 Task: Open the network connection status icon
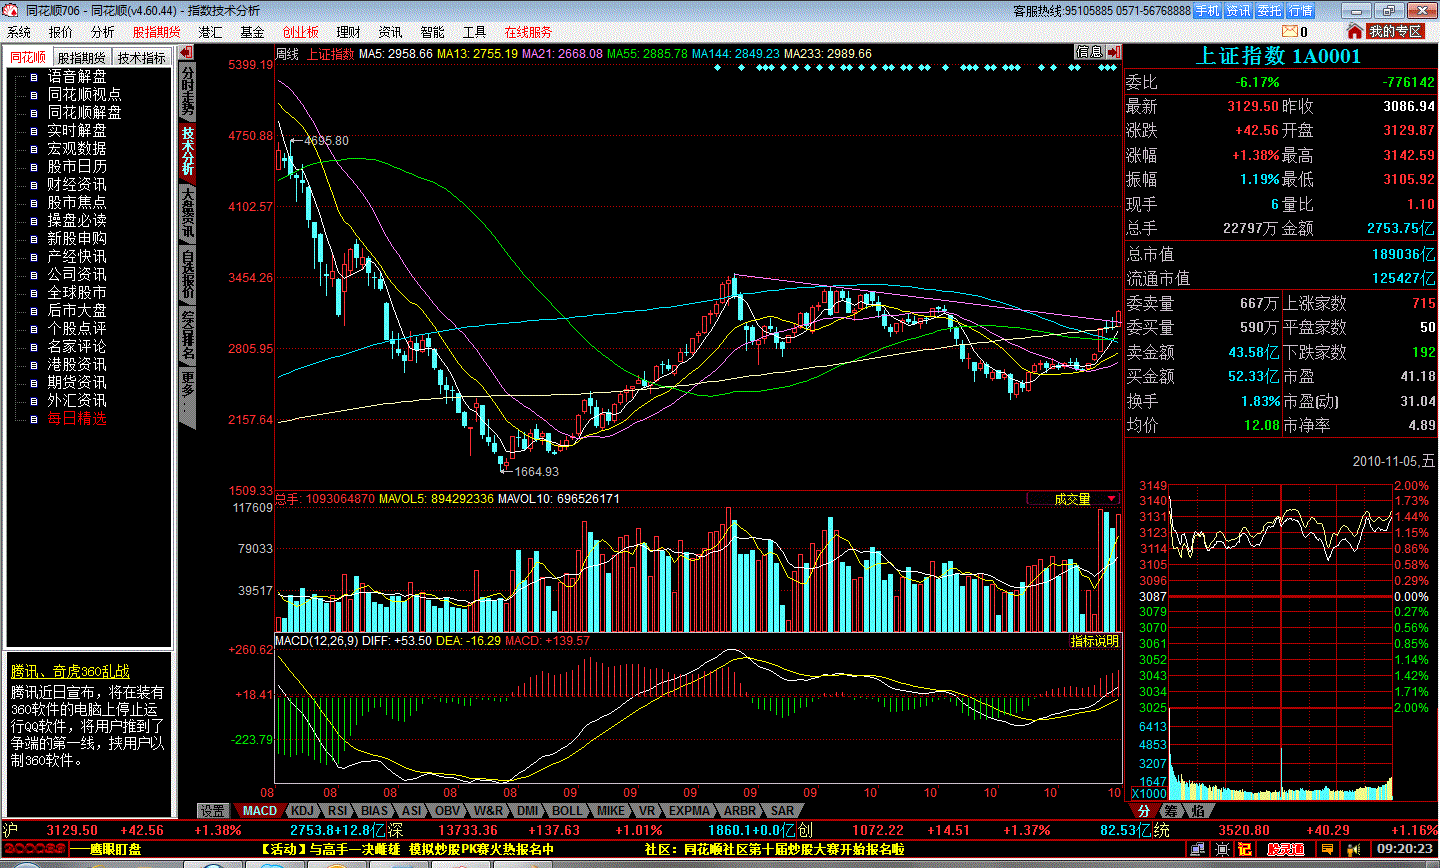1197,849
